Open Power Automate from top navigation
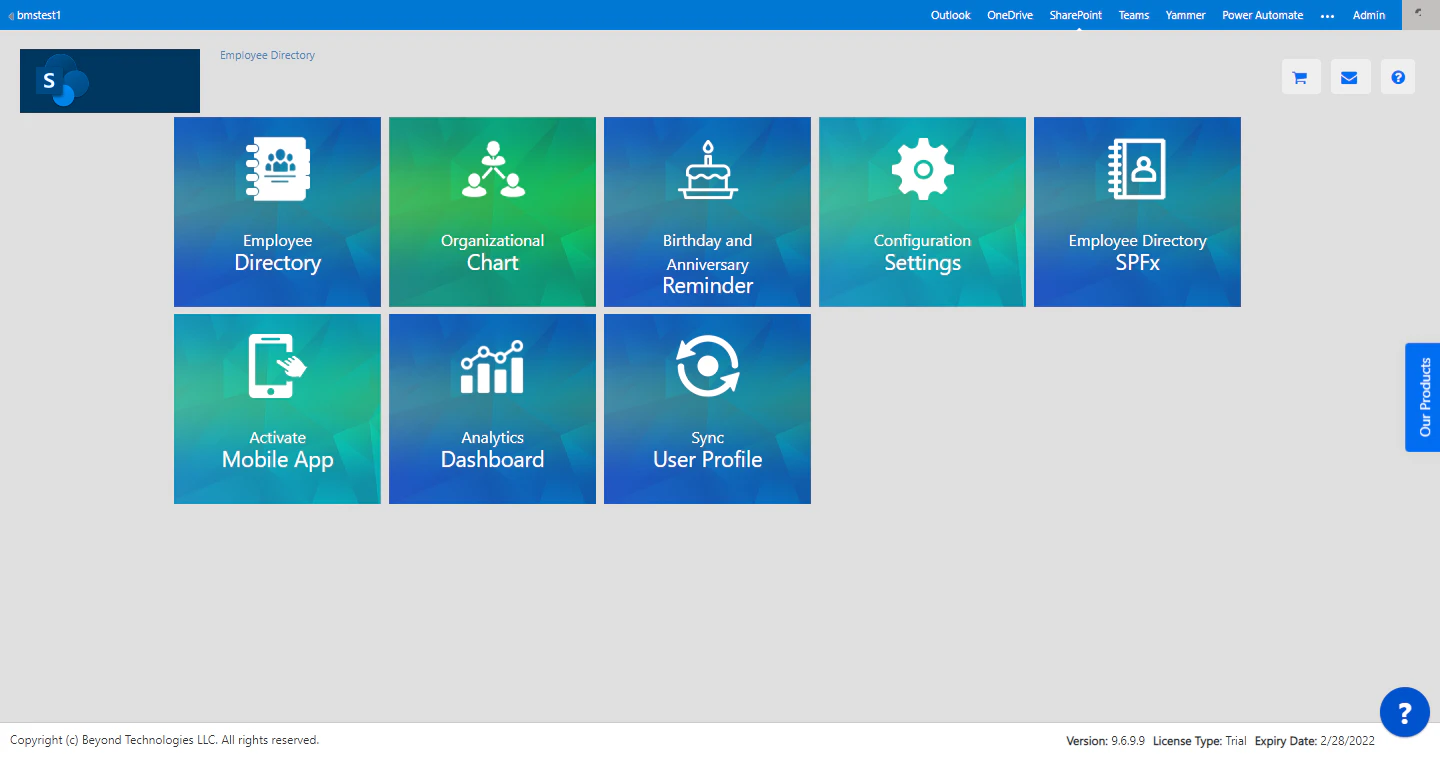This screenshot has height=757, width=1440. point(1262,15)
